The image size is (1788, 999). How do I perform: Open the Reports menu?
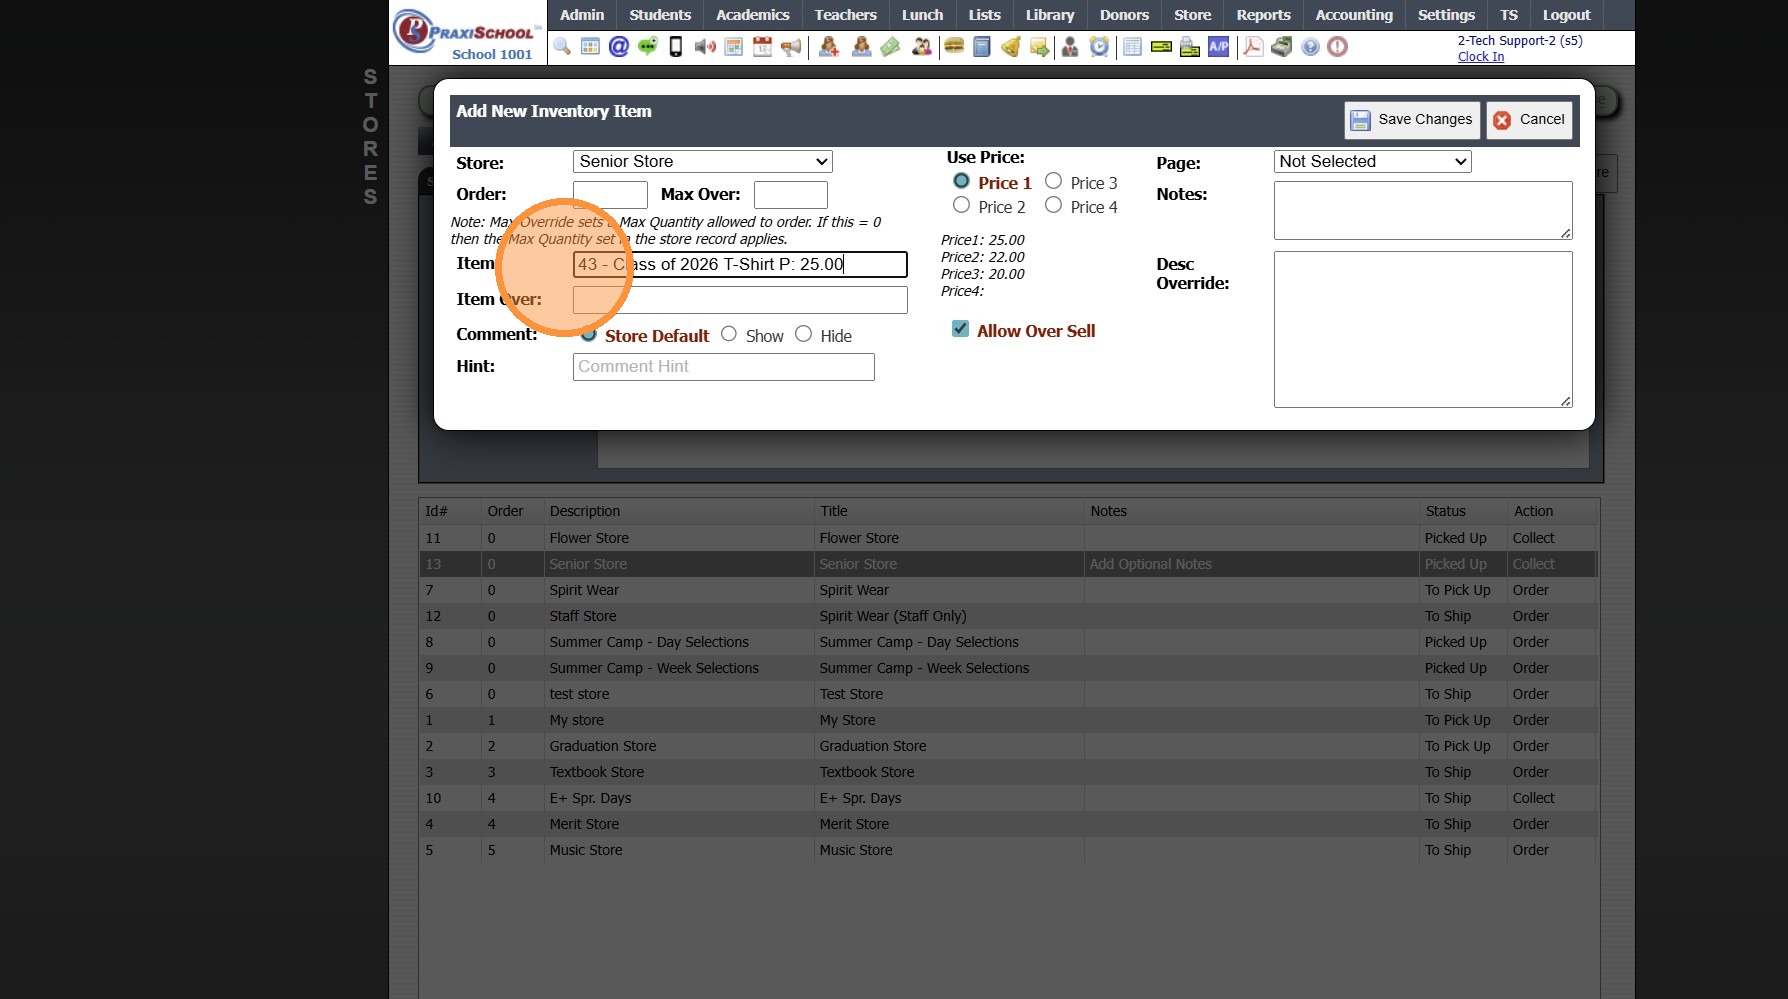[1263, 15]
